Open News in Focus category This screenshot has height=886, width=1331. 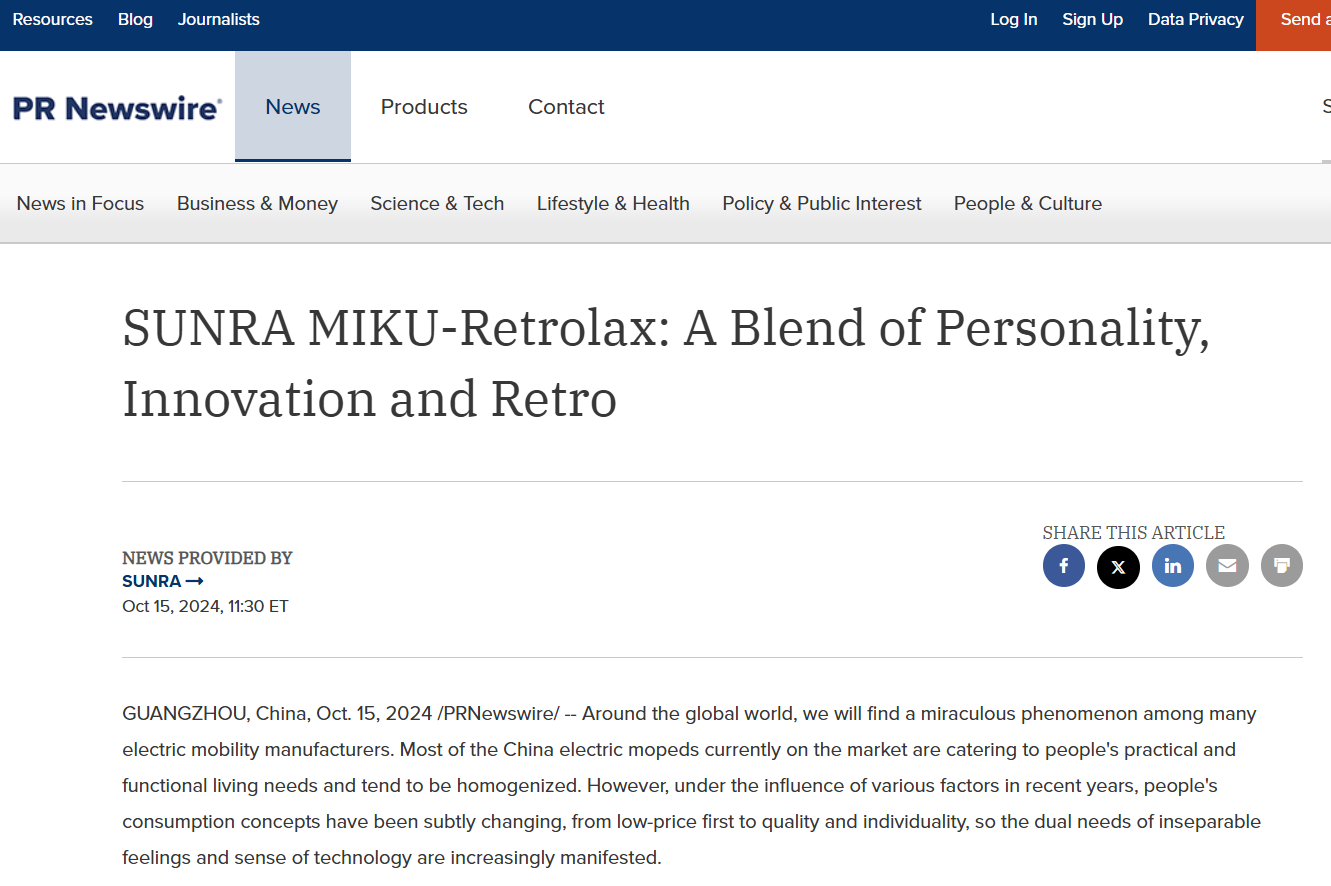pyautogui.click(x=80, y=204)
